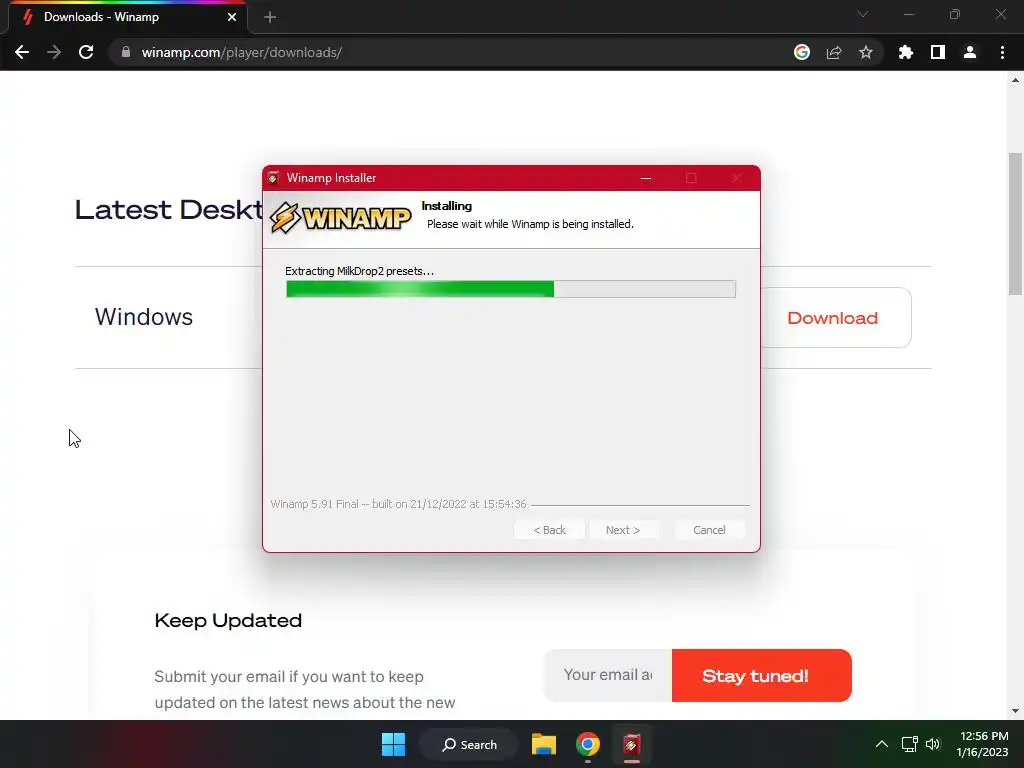1024x768 pixels.
Task: Bookmark this page with the star
Action: [866, 52]
